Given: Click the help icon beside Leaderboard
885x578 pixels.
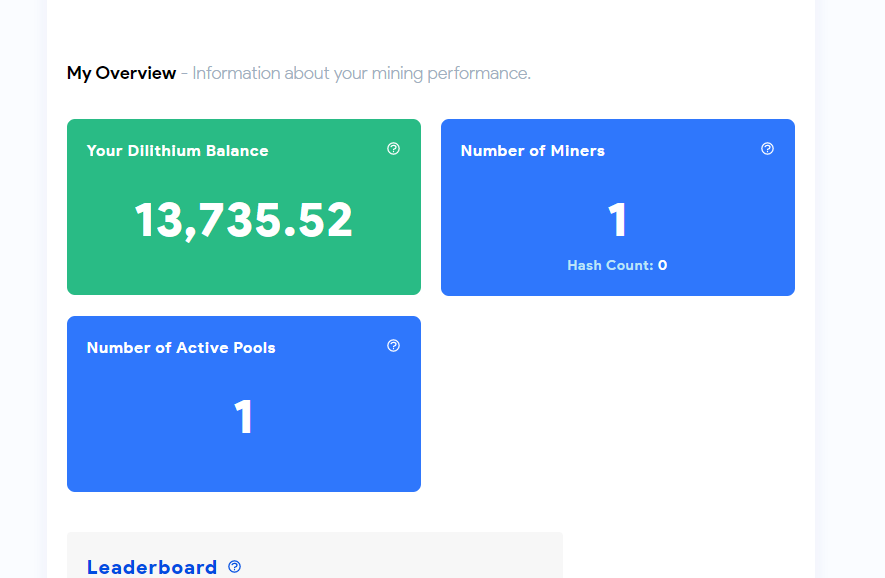Looking at the screenshot, I should click(x=235, y=566).
